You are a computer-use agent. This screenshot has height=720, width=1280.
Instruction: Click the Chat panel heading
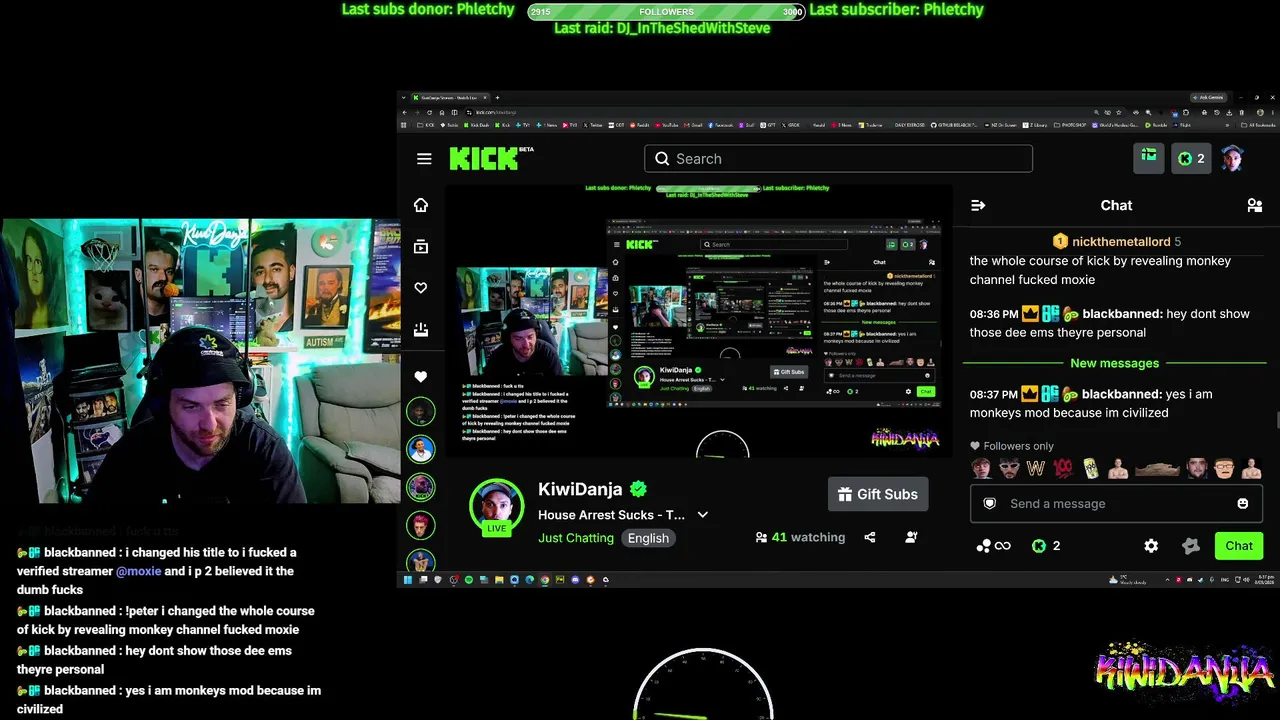pos(1116,205)
